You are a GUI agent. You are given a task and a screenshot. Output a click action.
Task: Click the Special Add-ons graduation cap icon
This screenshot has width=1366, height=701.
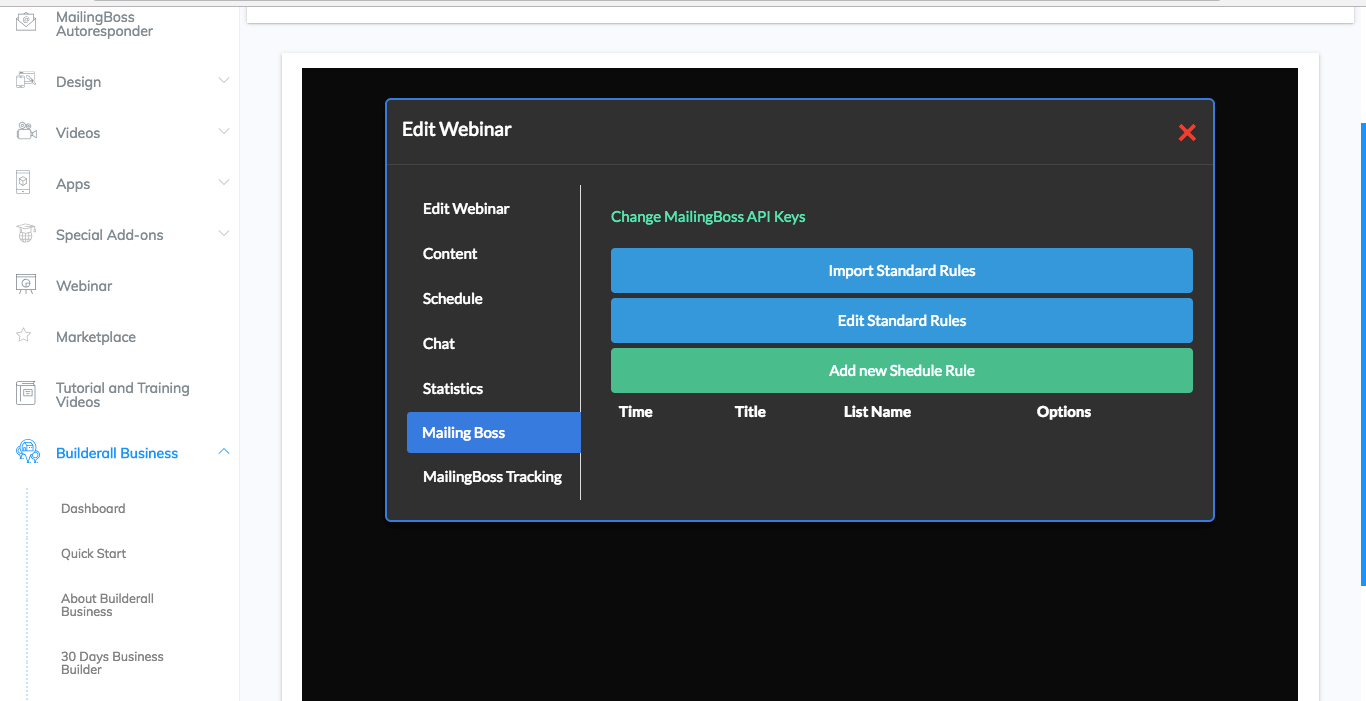(26, 234)
